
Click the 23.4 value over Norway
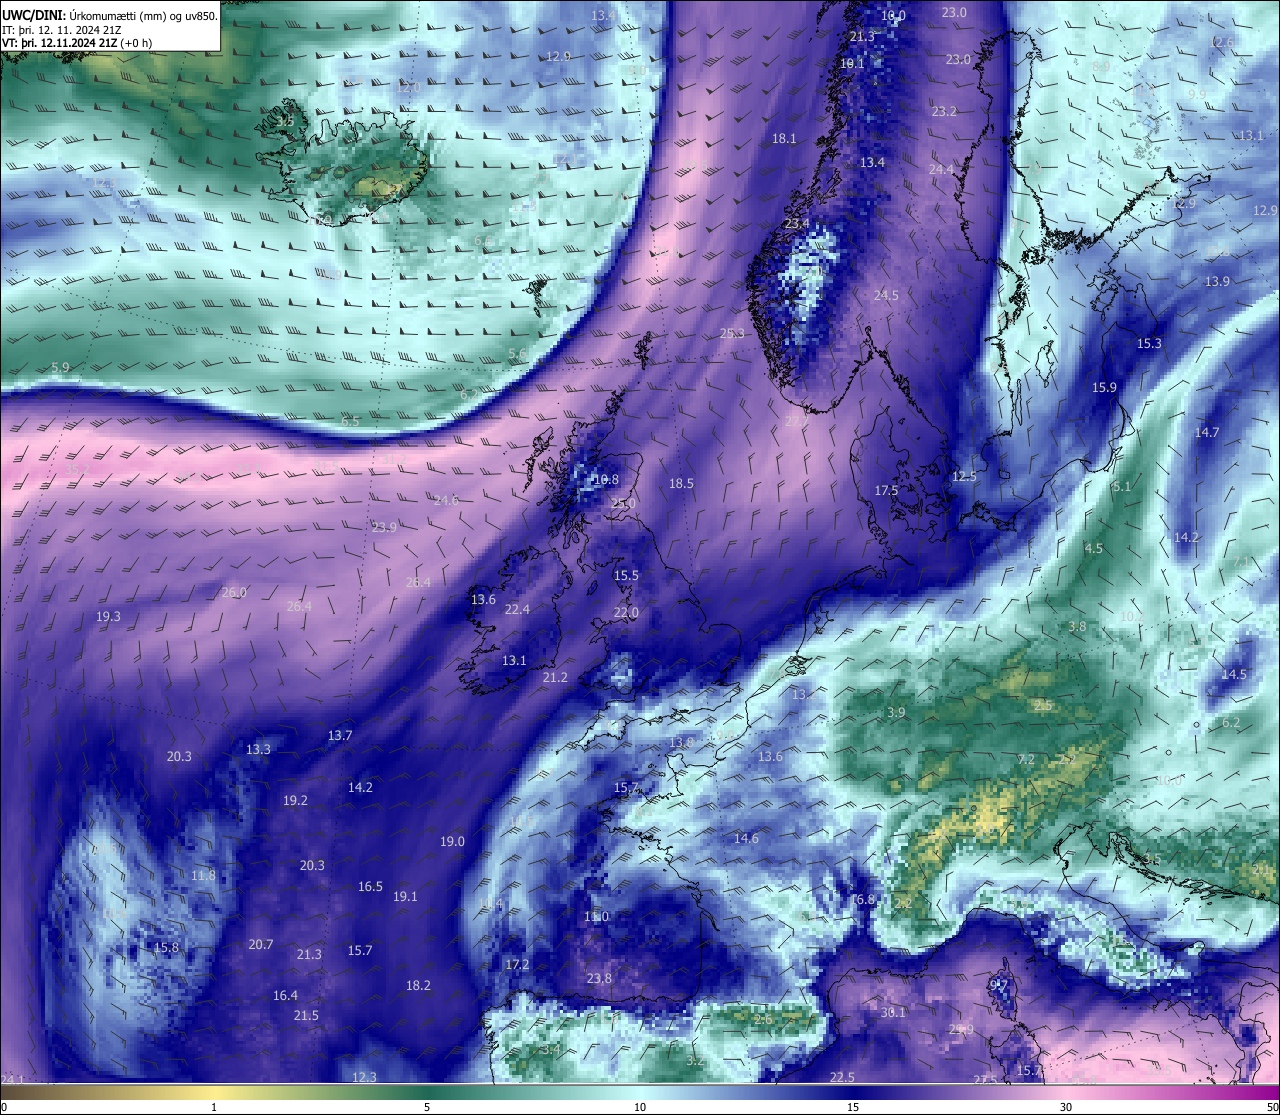click(x=797, y=223)
